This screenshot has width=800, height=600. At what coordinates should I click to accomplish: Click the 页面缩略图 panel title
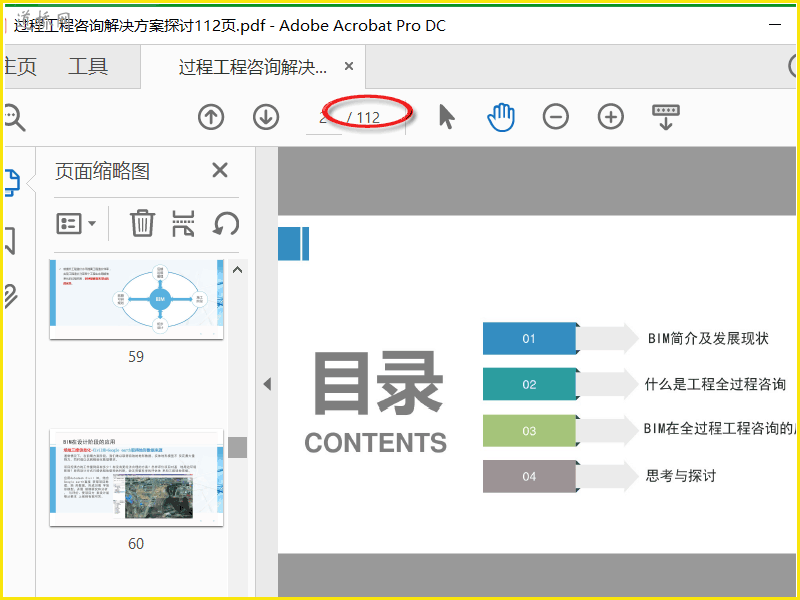pyautogui.click(x=103, y=171)
